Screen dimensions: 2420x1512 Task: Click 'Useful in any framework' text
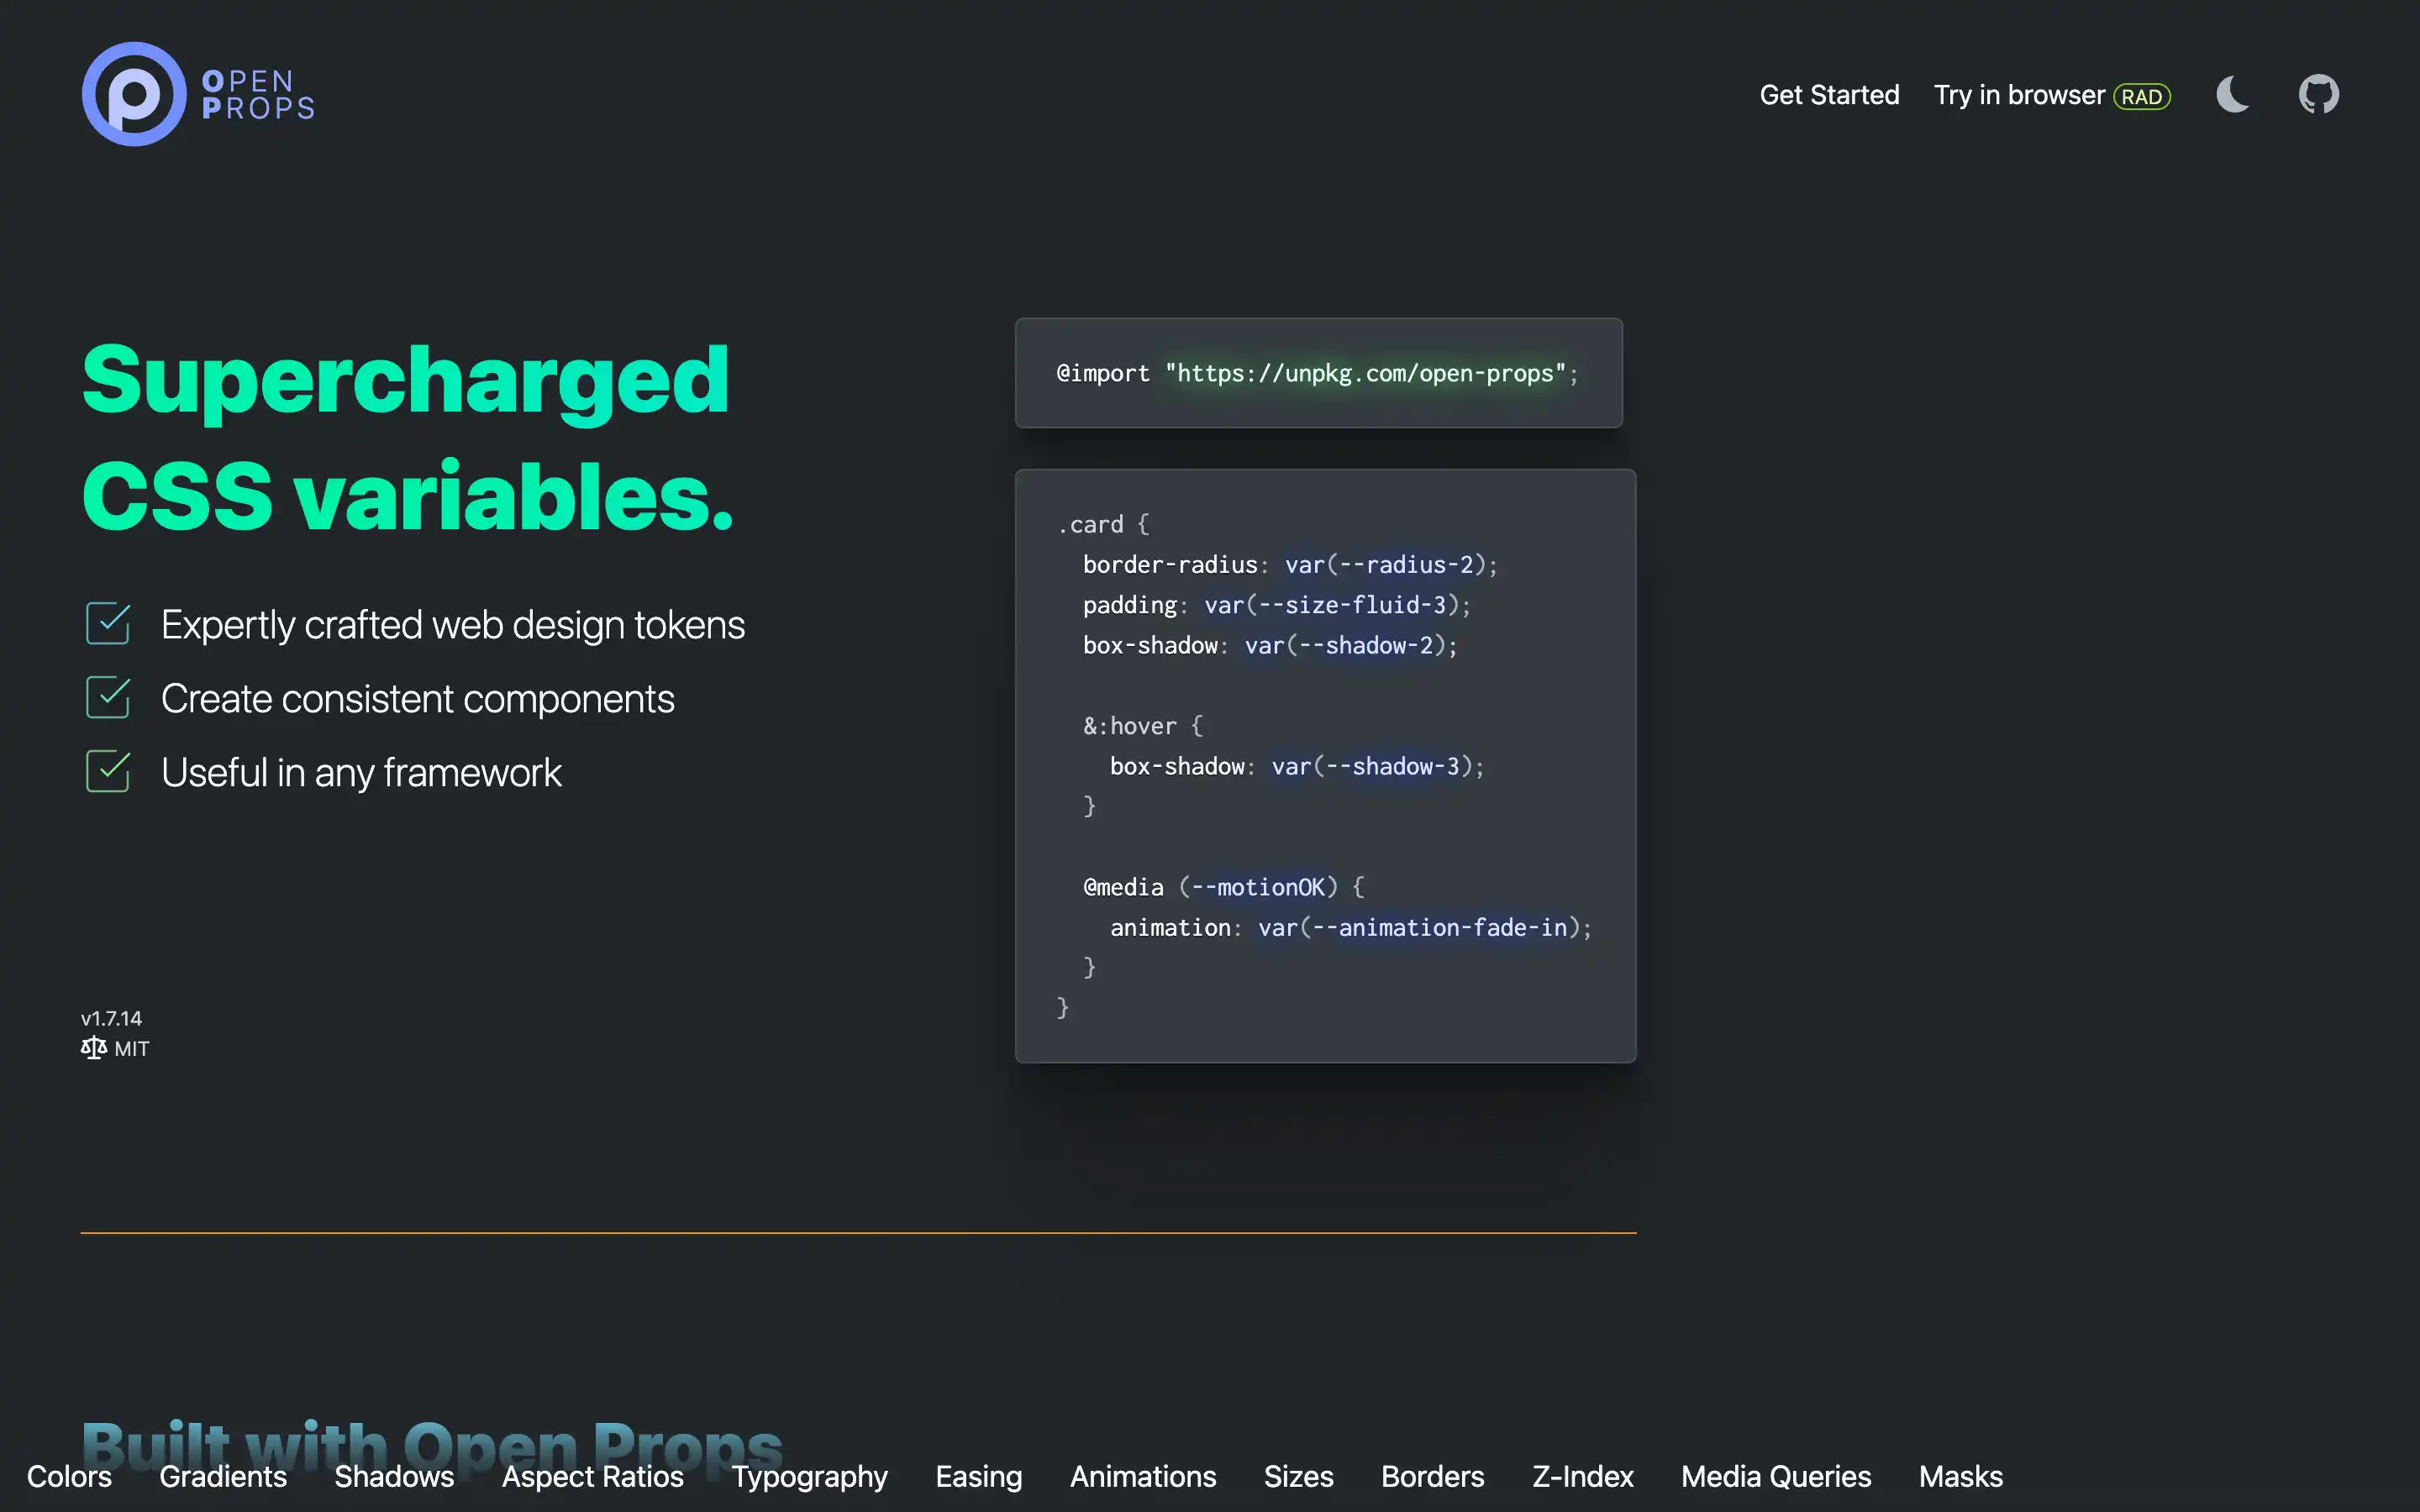pos(361,773)
